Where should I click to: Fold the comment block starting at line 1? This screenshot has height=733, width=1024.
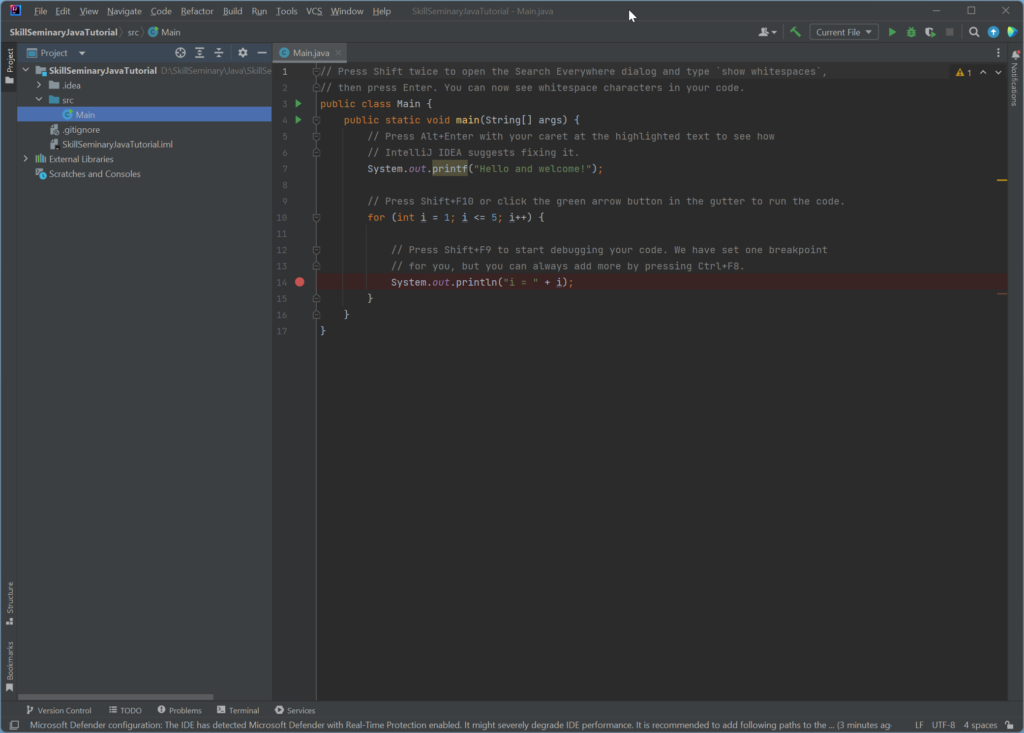(x=316, y=72)
